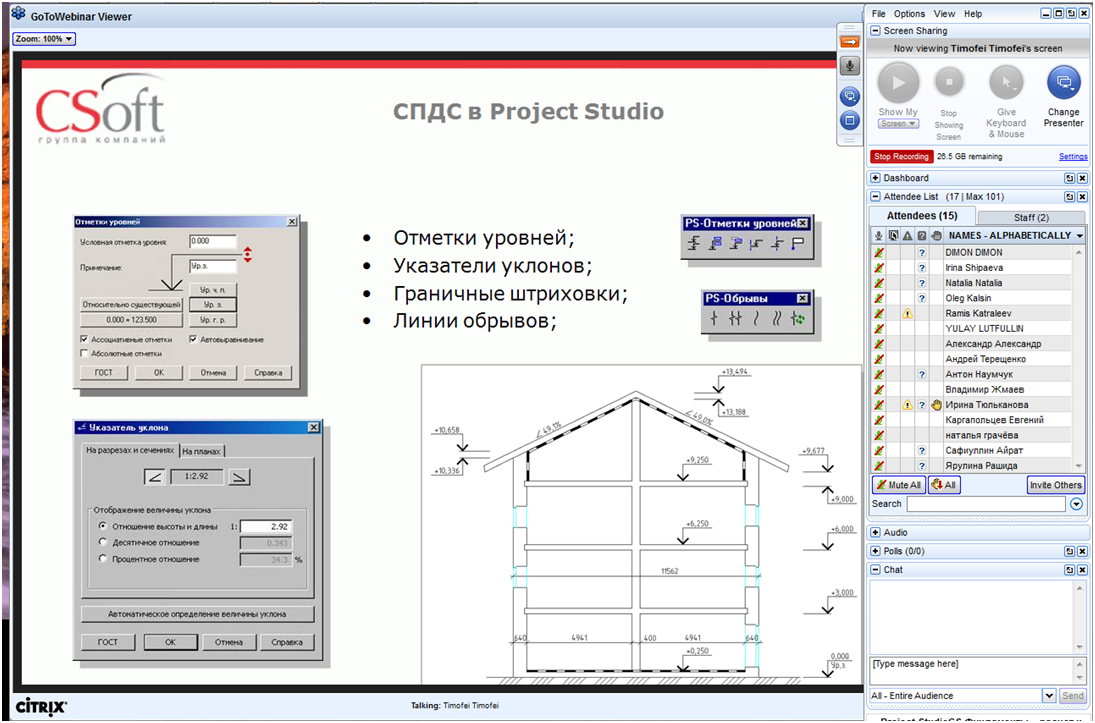Viewport: 1095px width, 723px height.
Task: Undock the Dashboard pane
Action: tap(1069, 178)
